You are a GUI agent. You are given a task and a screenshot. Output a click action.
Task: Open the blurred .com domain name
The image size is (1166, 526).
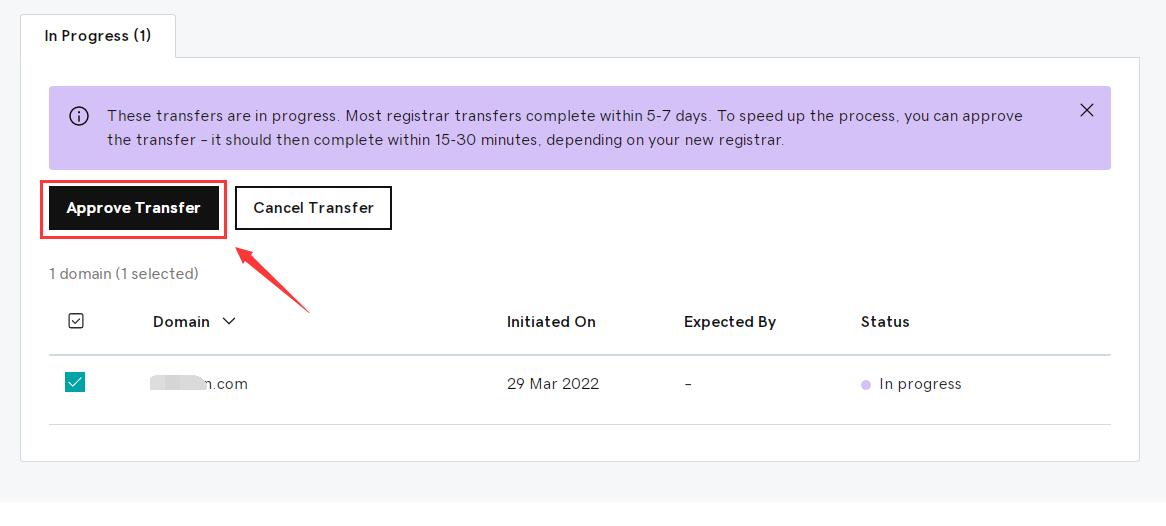pos(199,384)
